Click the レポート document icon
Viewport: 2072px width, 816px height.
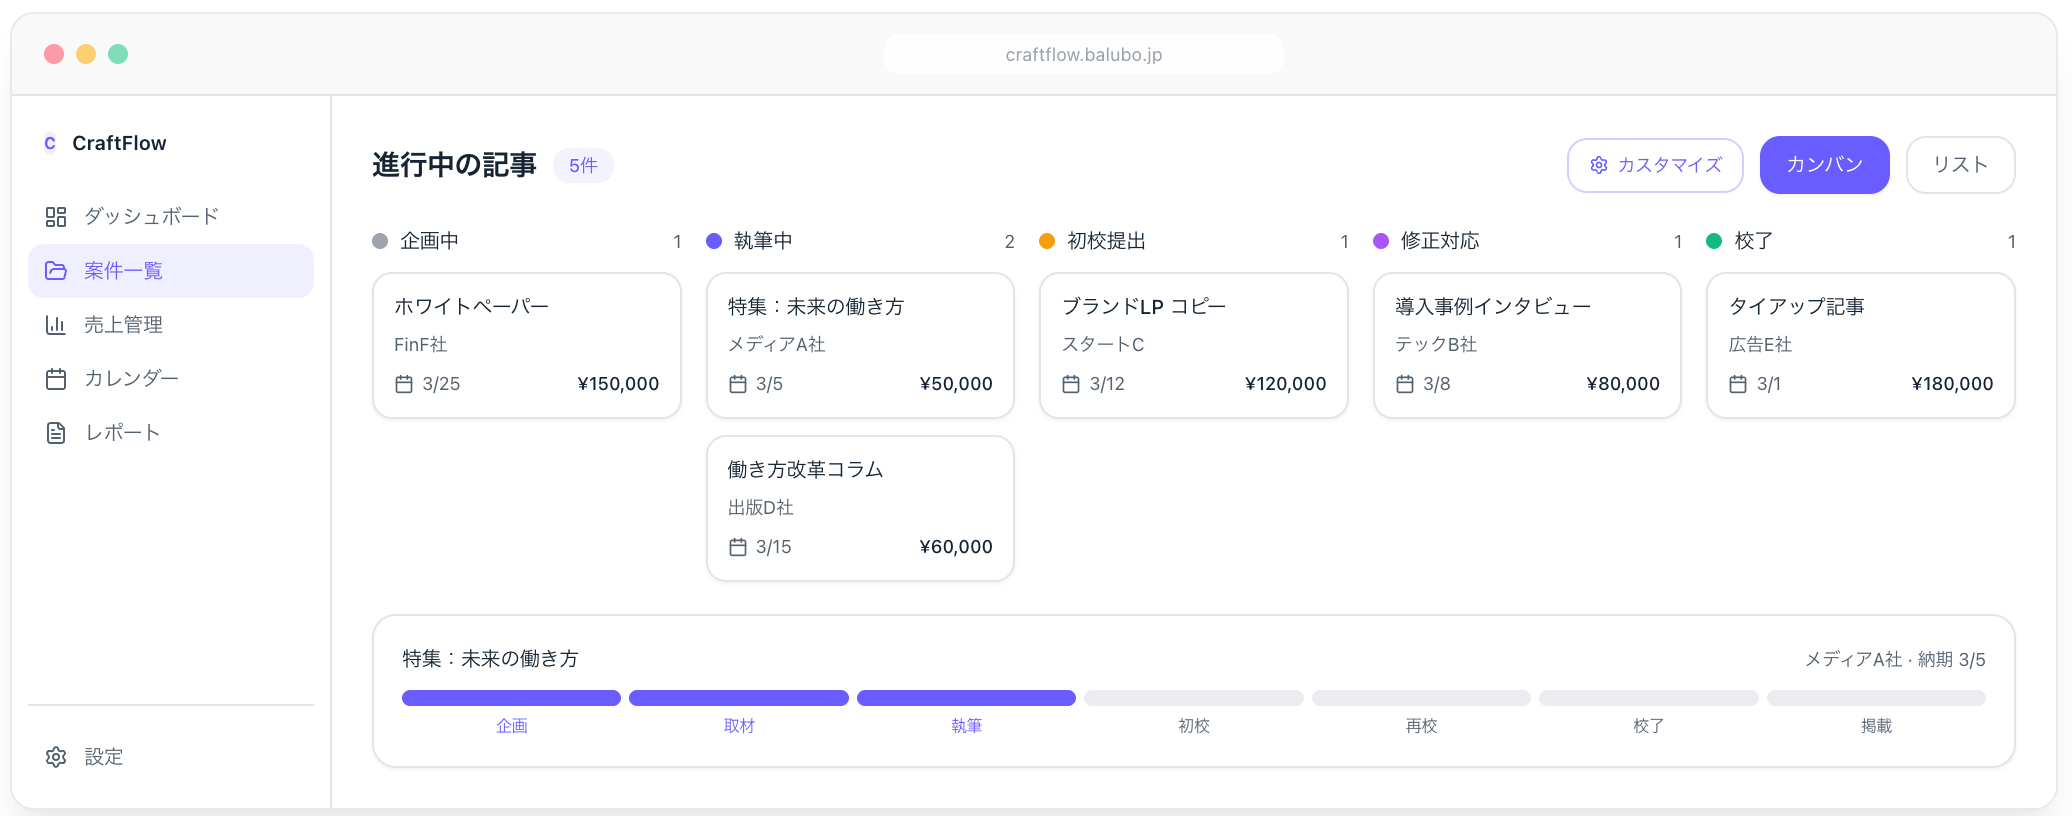click(56, 433)
